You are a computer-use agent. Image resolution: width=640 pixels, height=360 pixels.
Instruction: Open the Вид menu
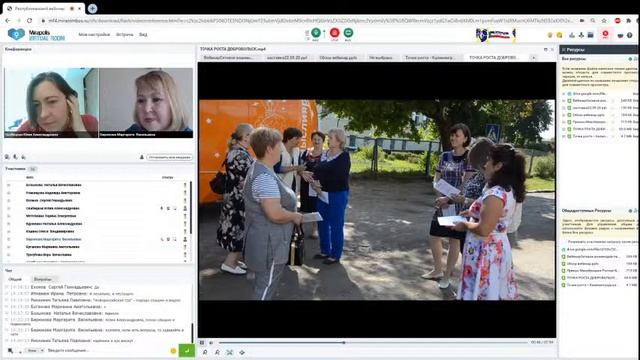[x=143, y=35]
